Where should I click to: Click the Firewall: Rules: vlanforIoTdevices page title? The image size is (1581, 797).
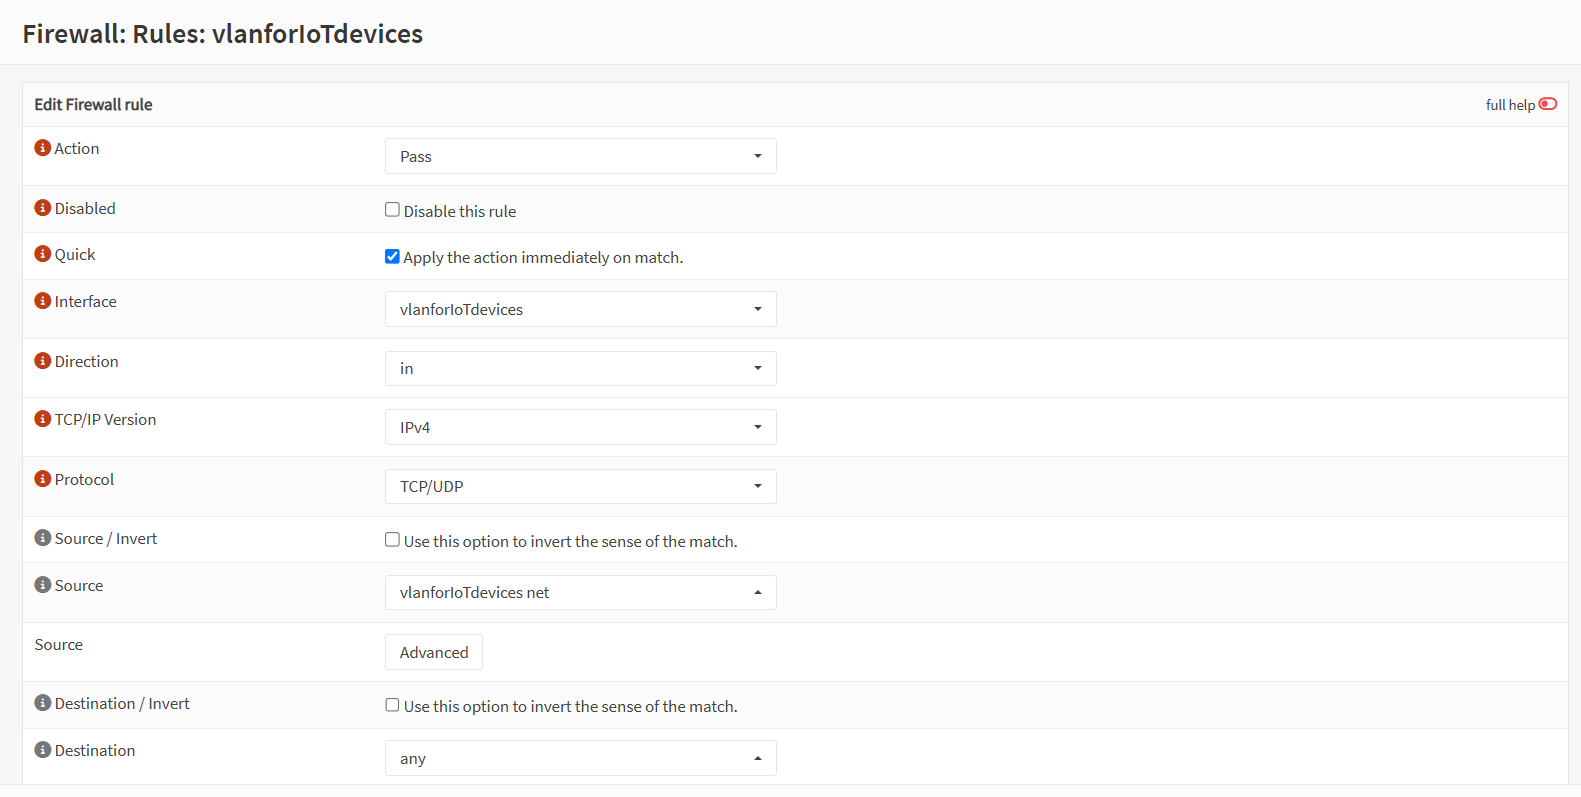coord(223,34)
